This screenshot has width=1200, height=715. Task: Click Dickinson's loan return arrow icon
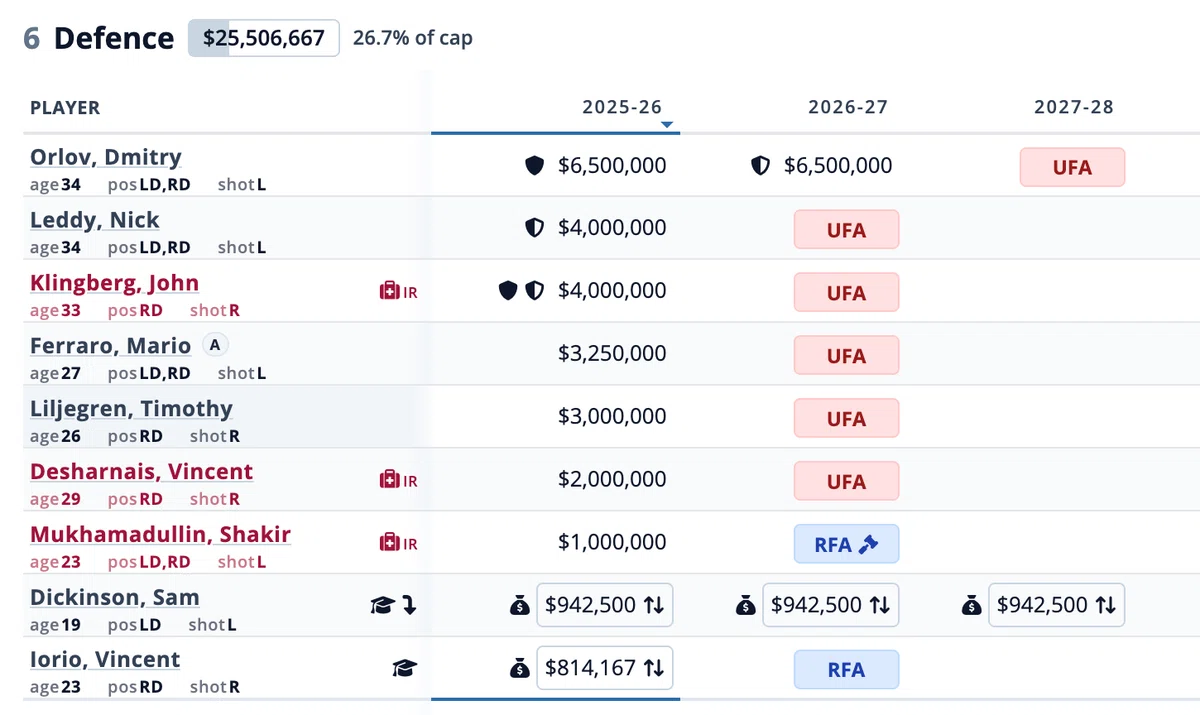[409, 605]
